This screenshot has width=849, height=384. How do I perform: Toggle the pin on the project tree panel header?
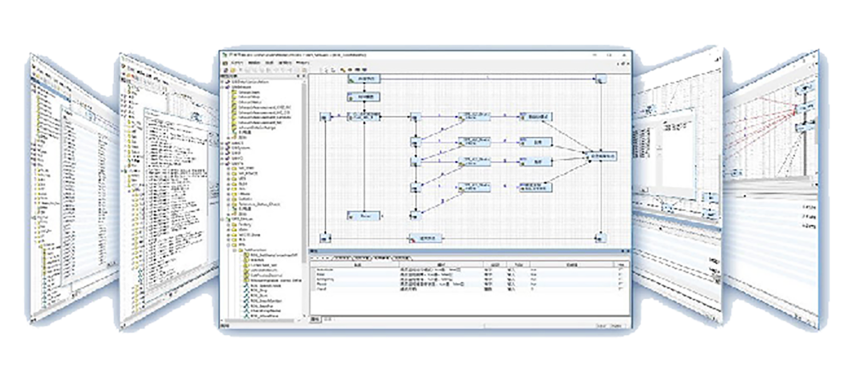point(298,77)
